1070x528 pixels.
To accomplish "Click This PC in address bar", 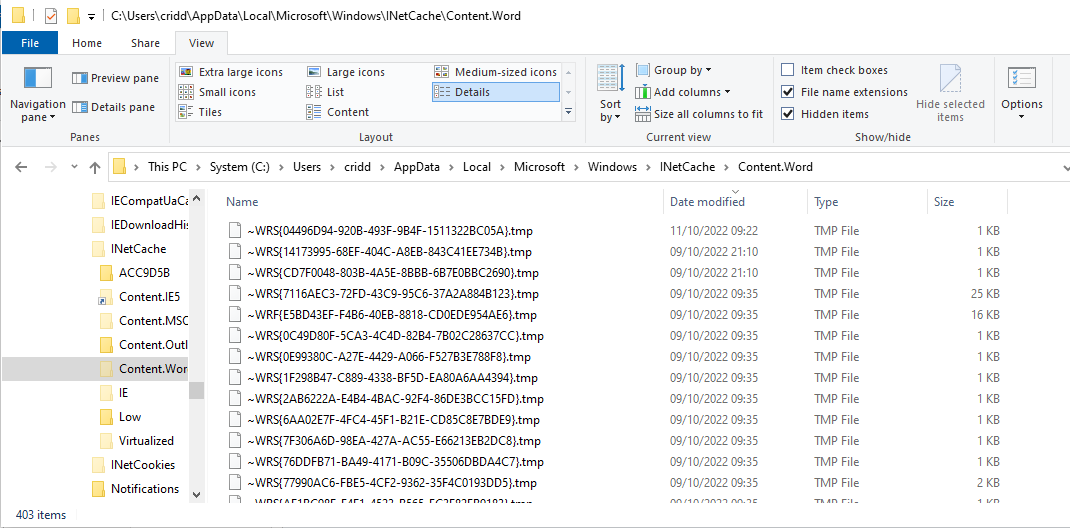I will tap(167, 166).
